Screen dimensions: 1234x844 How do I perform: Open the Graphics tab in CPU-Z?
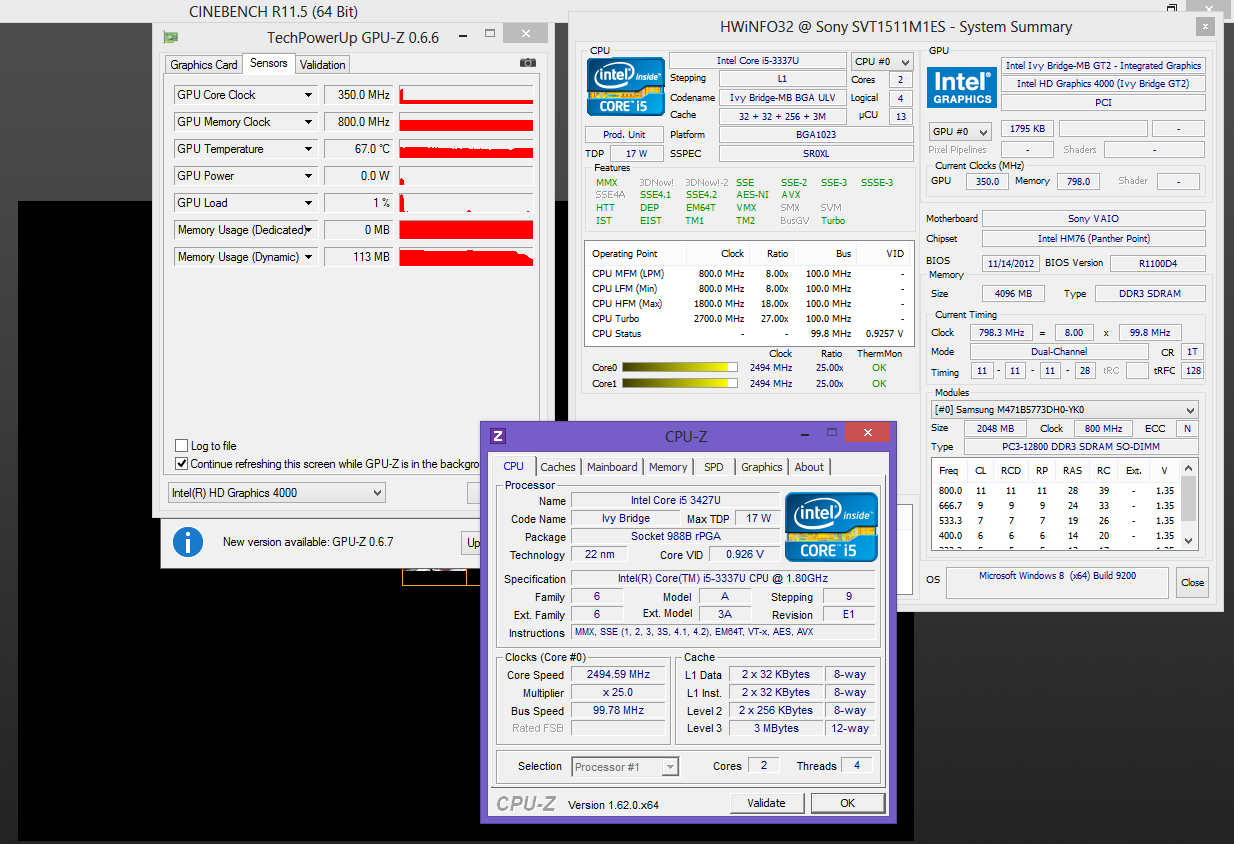click(762, 467)
